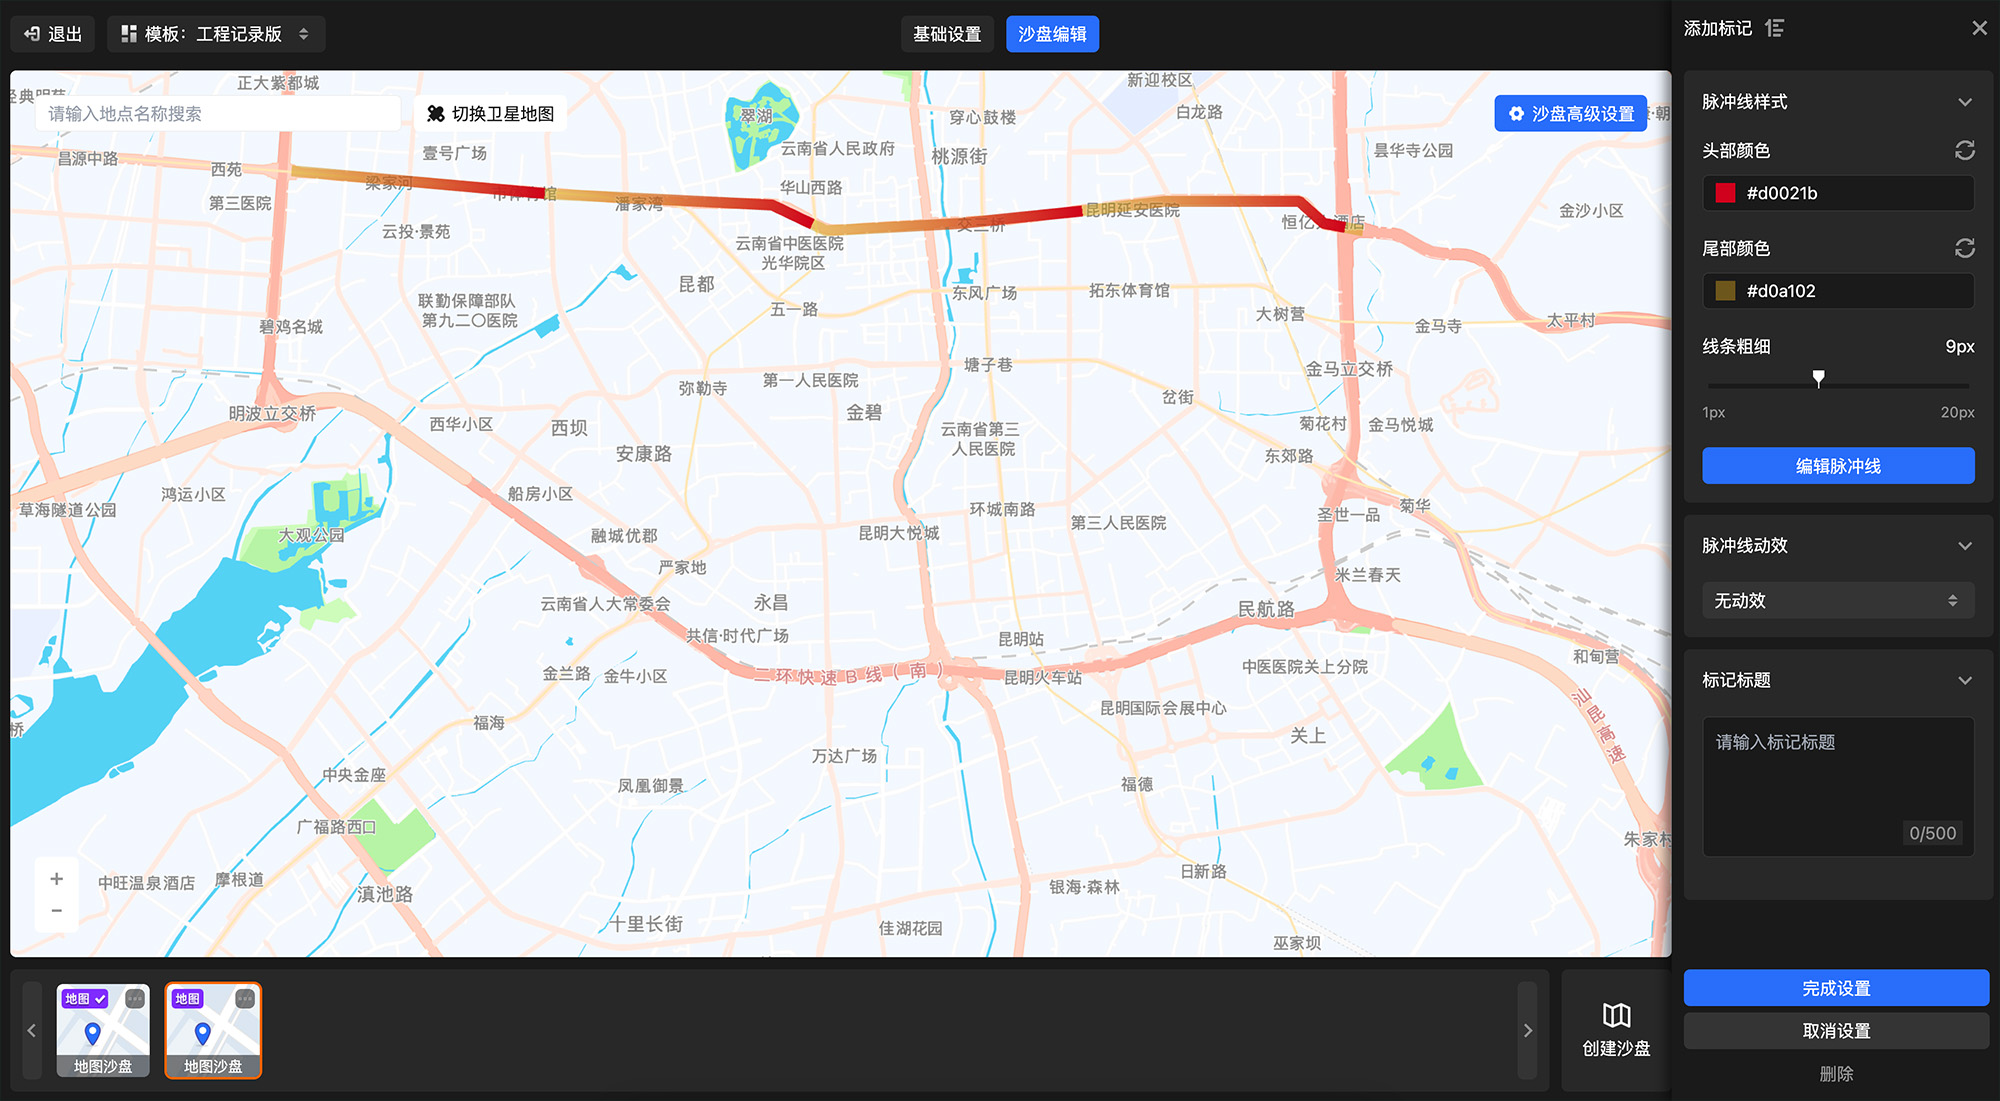Click the 请输入地点名称搜索 search field

point(217,114)
